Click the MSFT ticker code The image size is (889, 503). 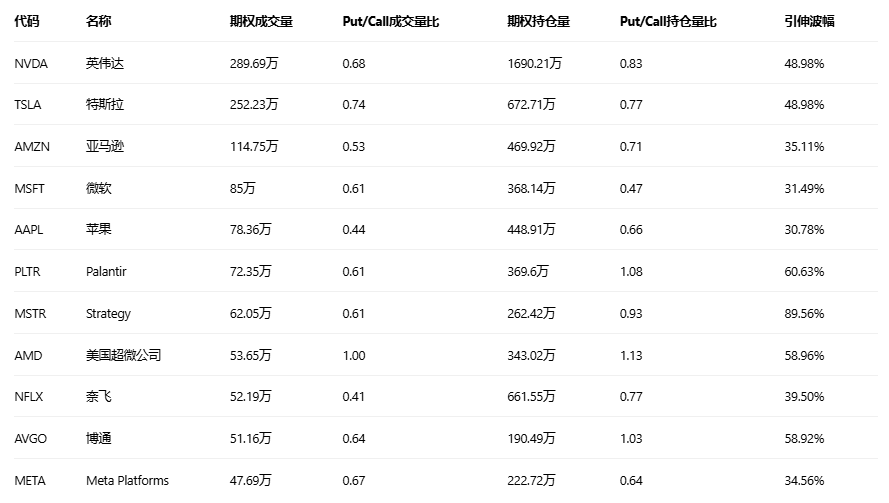tap(30, 188)
